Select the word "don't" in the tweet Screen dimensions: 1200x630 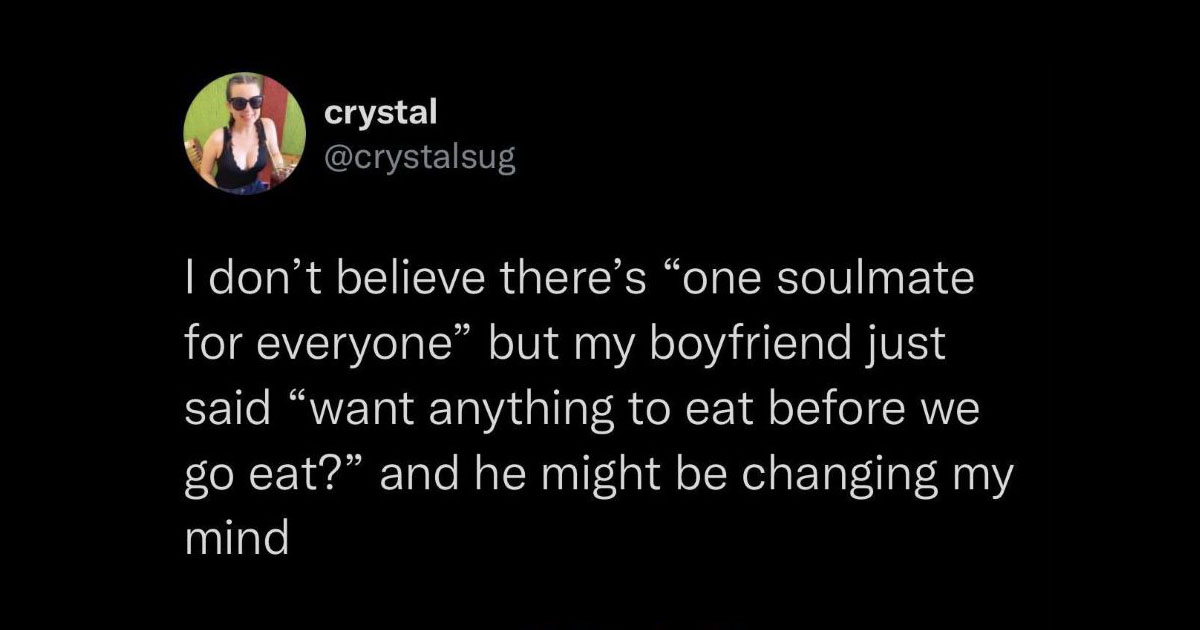tap(254, 279)
